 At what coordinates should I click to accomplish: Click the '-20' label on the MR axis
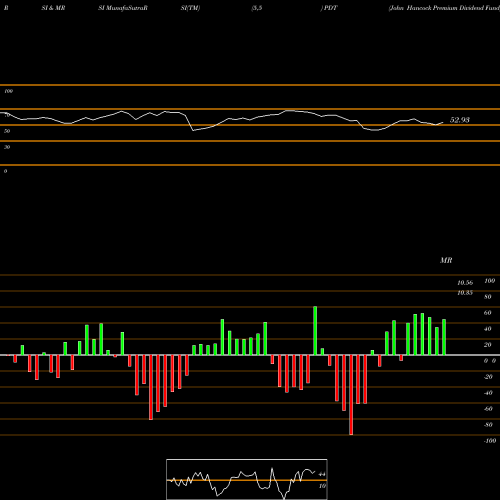[488, 377]
